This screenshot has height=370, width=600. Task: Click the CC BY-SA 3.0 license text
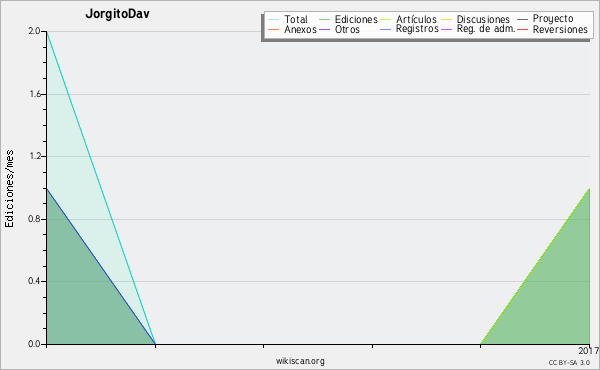pyautogui.click(x=569, y=363)
